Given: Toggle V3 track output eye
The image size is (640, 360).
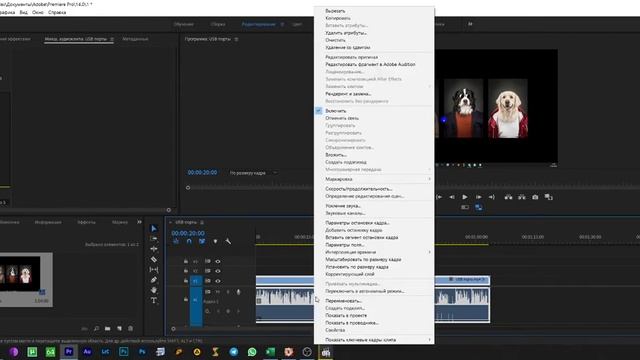Looking at the screenshot, I should (218, 261).
